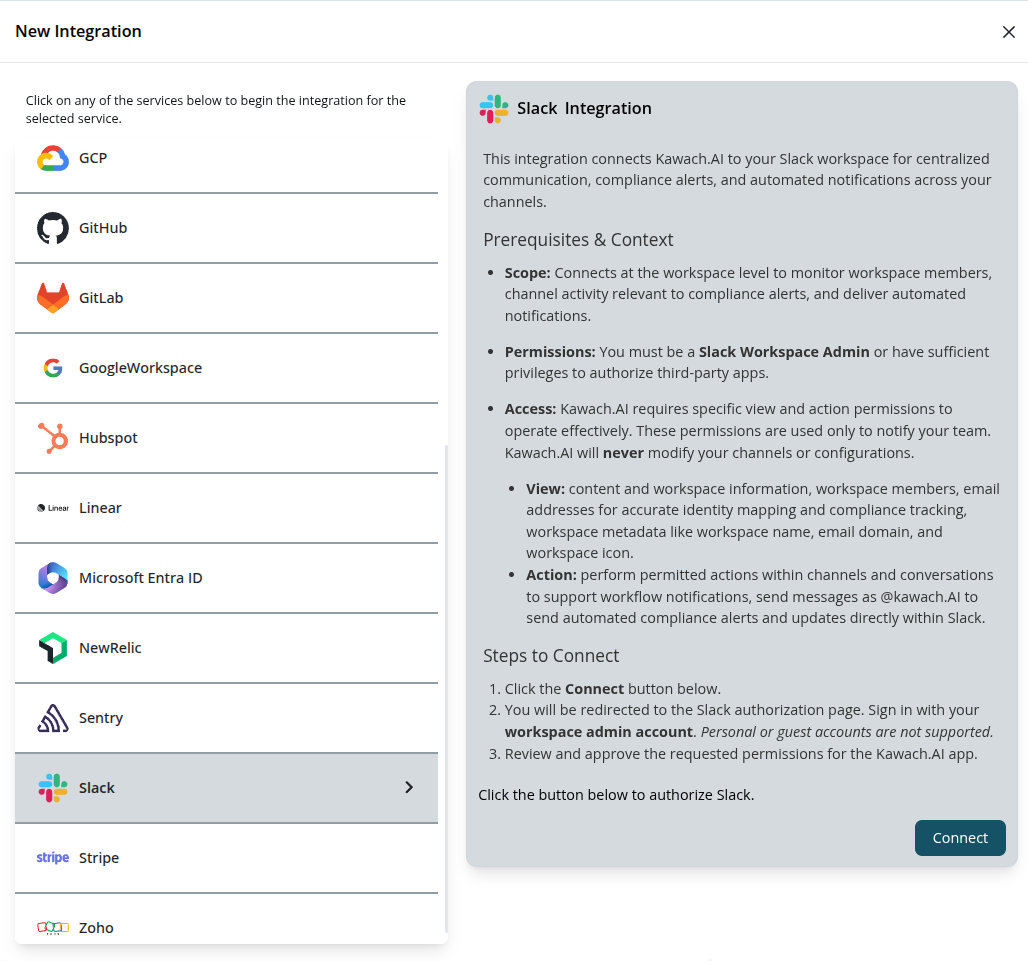Click the GCP service icon
The width and height of the screenshot is (1028, 961).
click(x=52, y=157)
